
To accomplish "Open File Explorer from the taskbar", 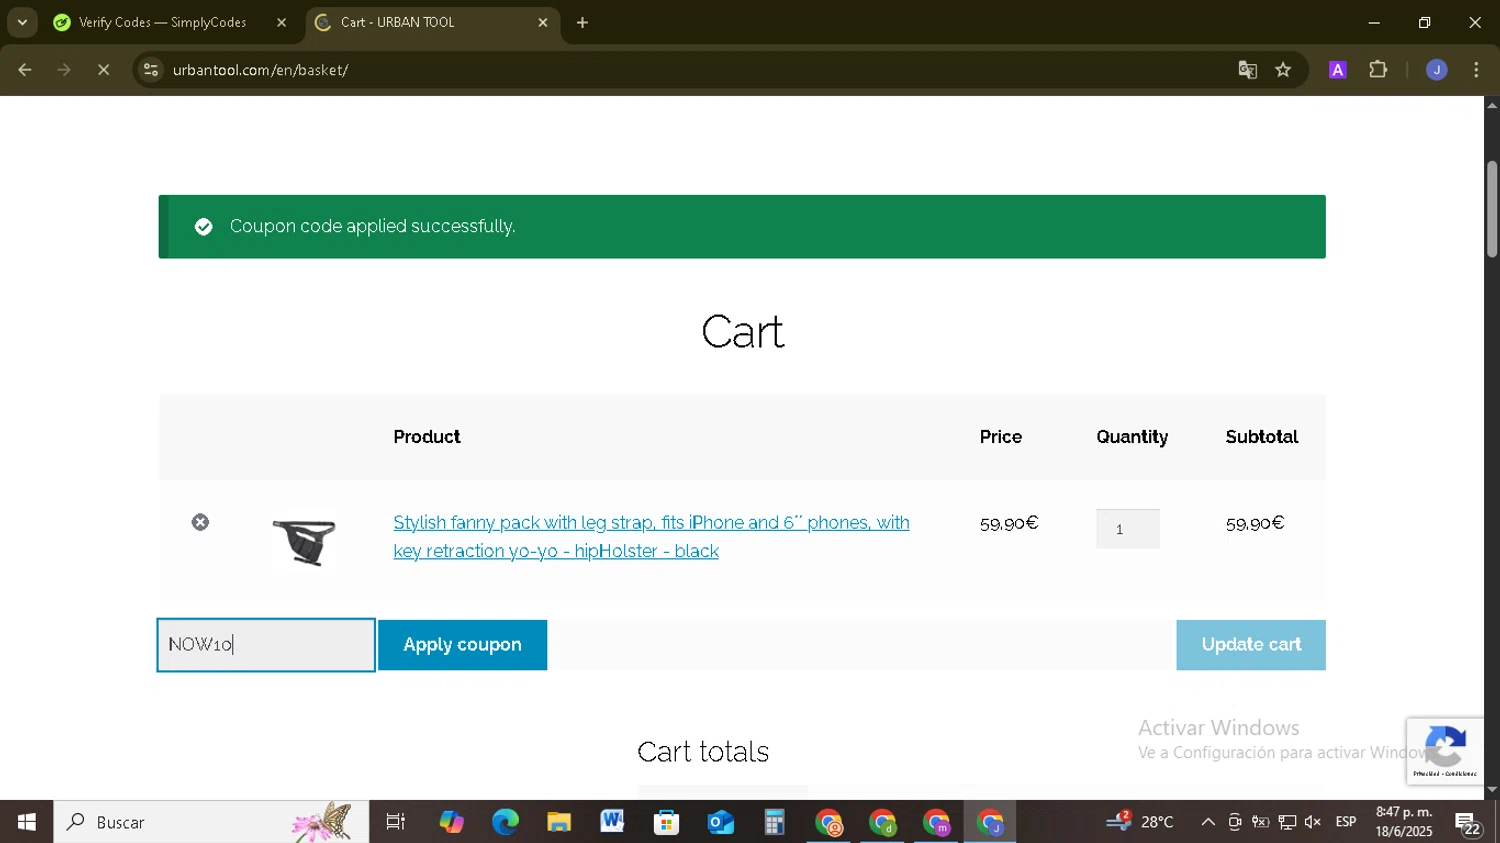I will (559, 822).
